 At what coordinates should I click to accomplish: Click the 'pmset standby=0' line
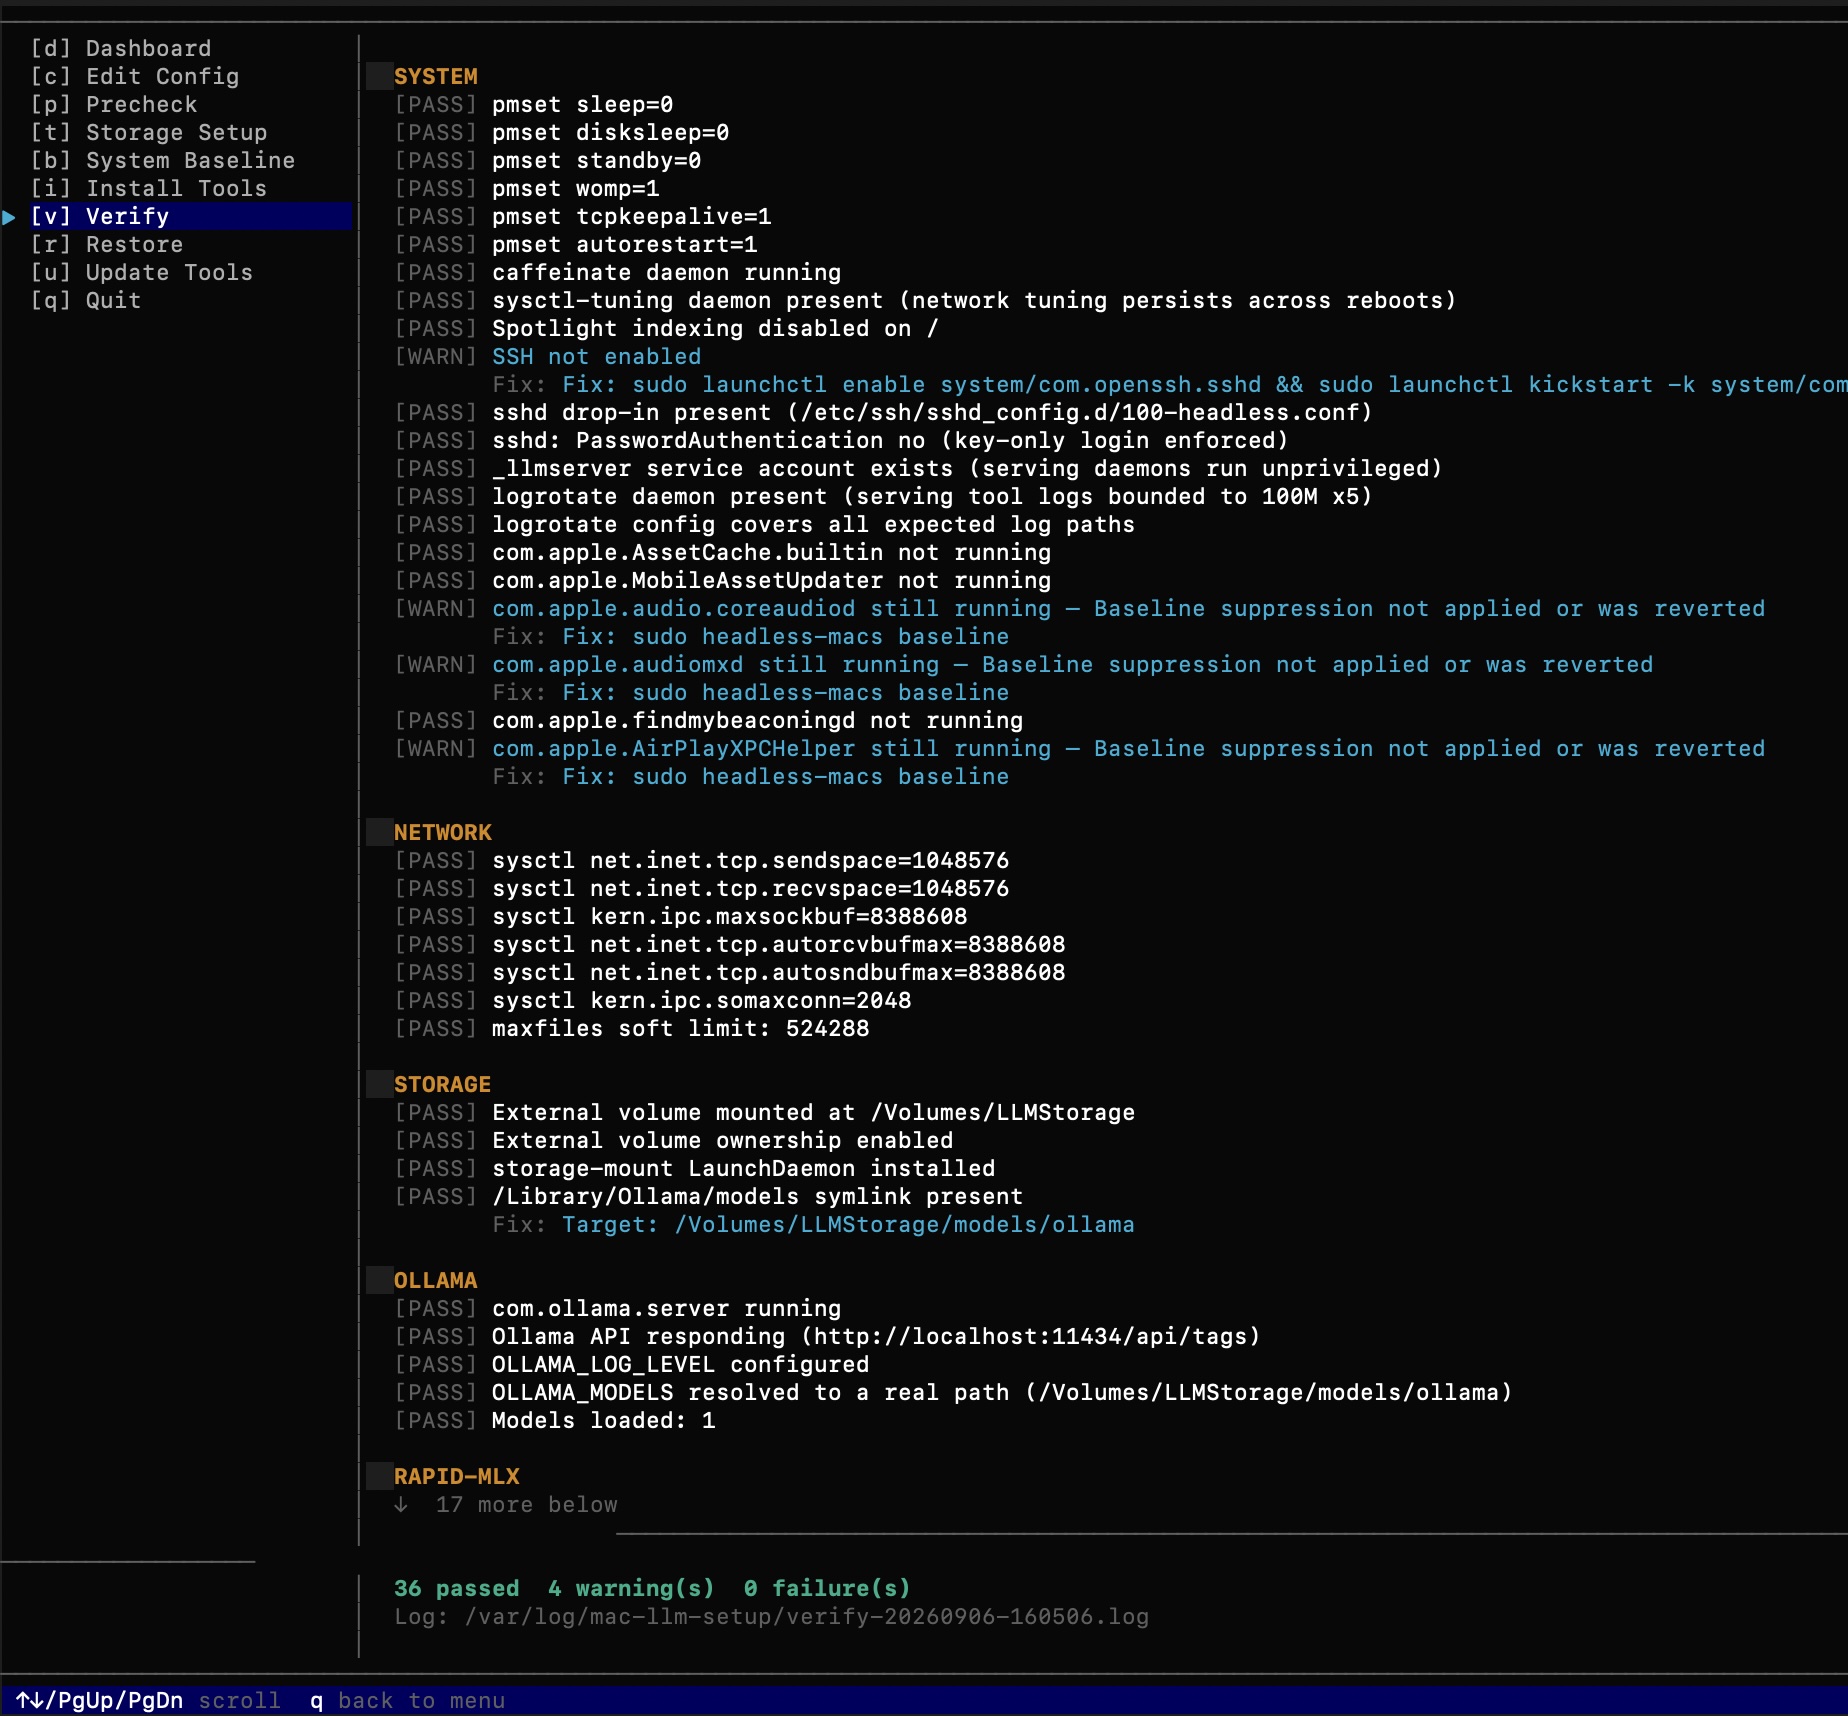click(548, 160)
